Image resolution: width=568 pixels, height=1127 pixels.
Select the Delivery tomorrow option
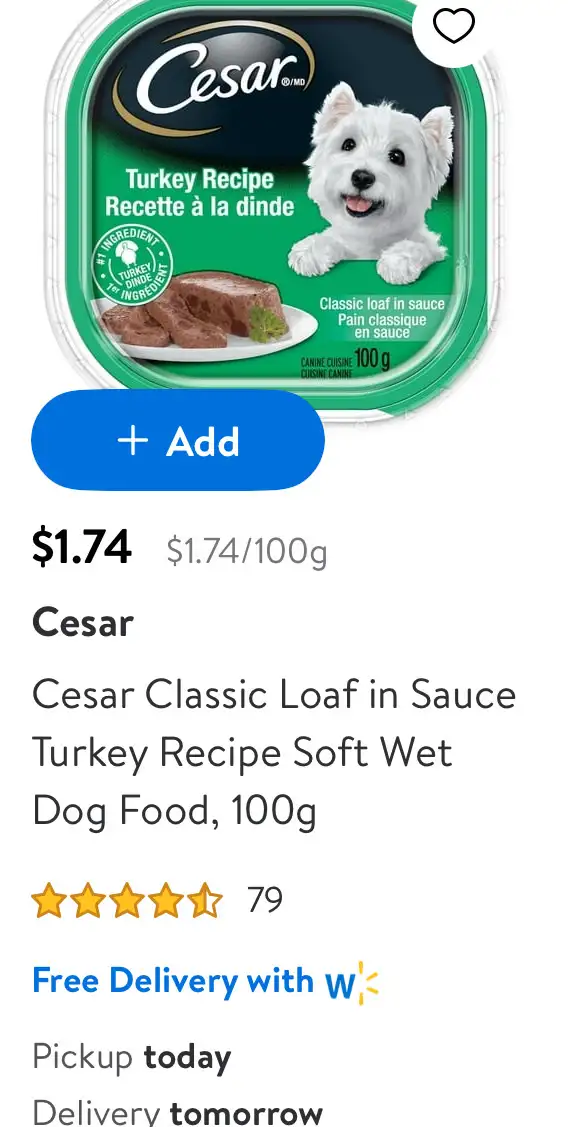pyautogui.click(x=178, y=1111)
